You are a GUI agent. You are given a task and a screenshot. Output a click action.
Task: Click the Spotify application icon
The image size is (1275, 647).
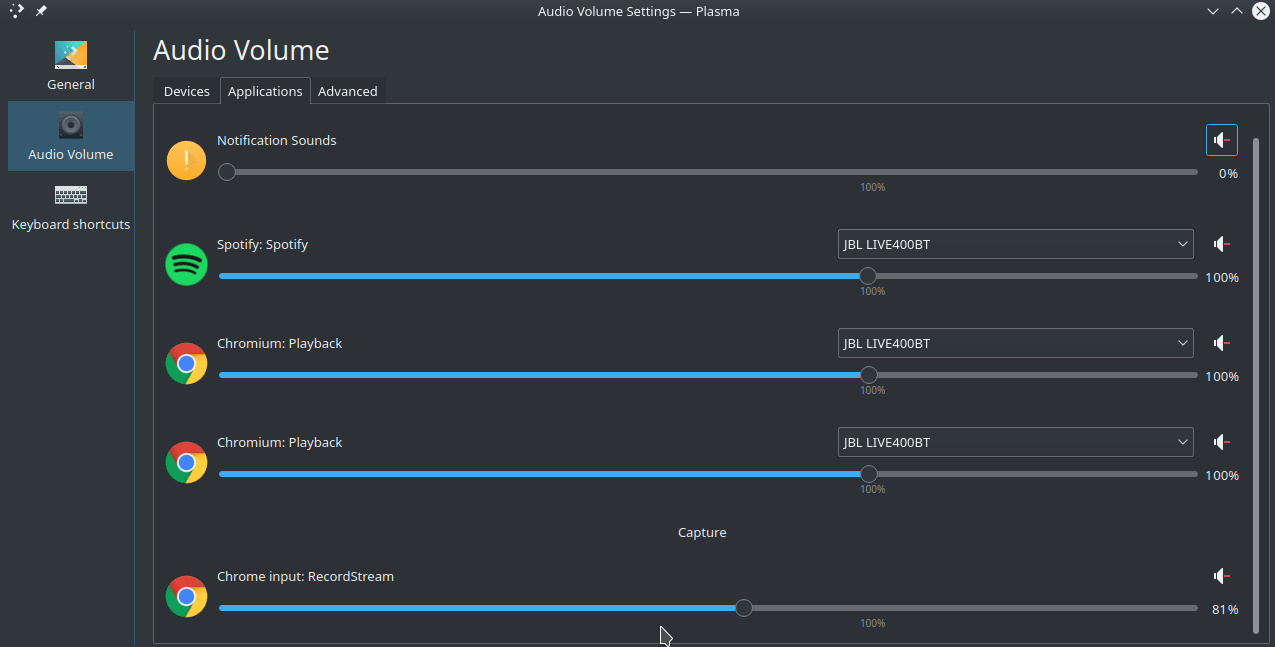pyautogui.click(x=186, y=263)
